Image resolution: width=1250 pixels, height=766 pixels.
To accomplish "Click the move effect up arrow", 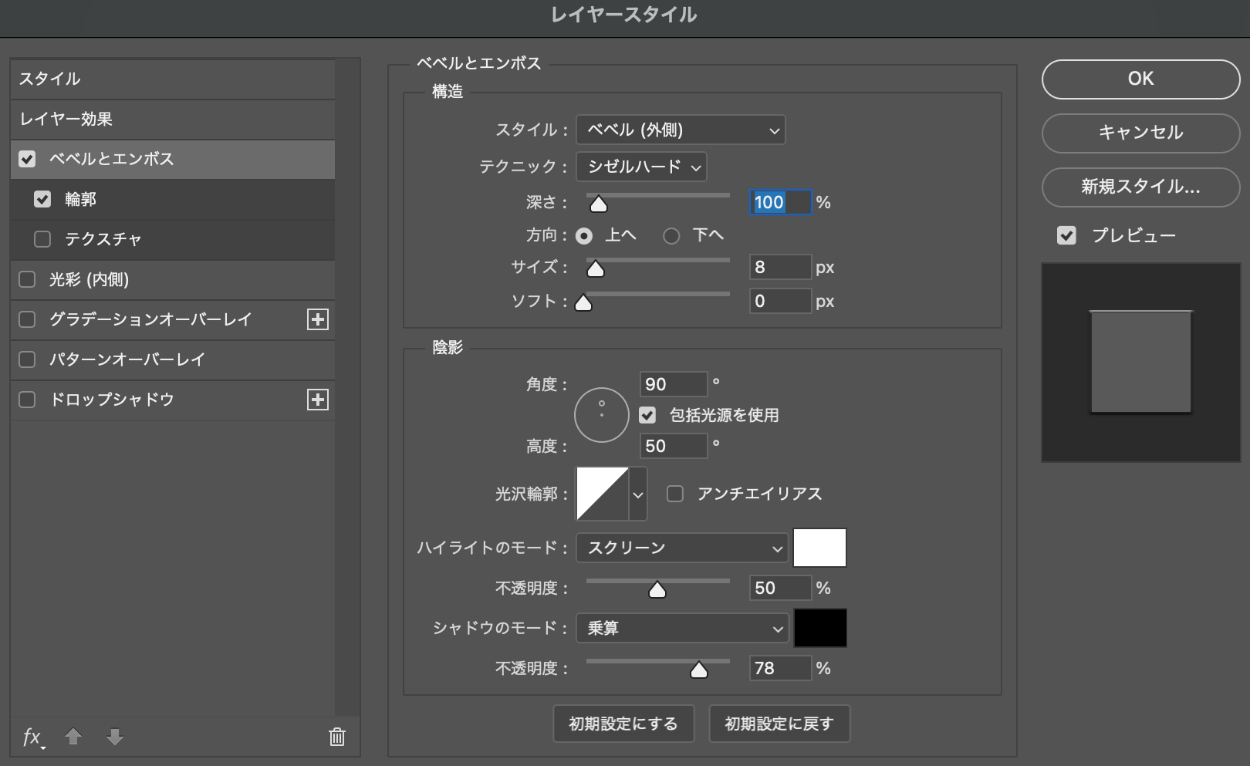I will (x=73, y=737).
